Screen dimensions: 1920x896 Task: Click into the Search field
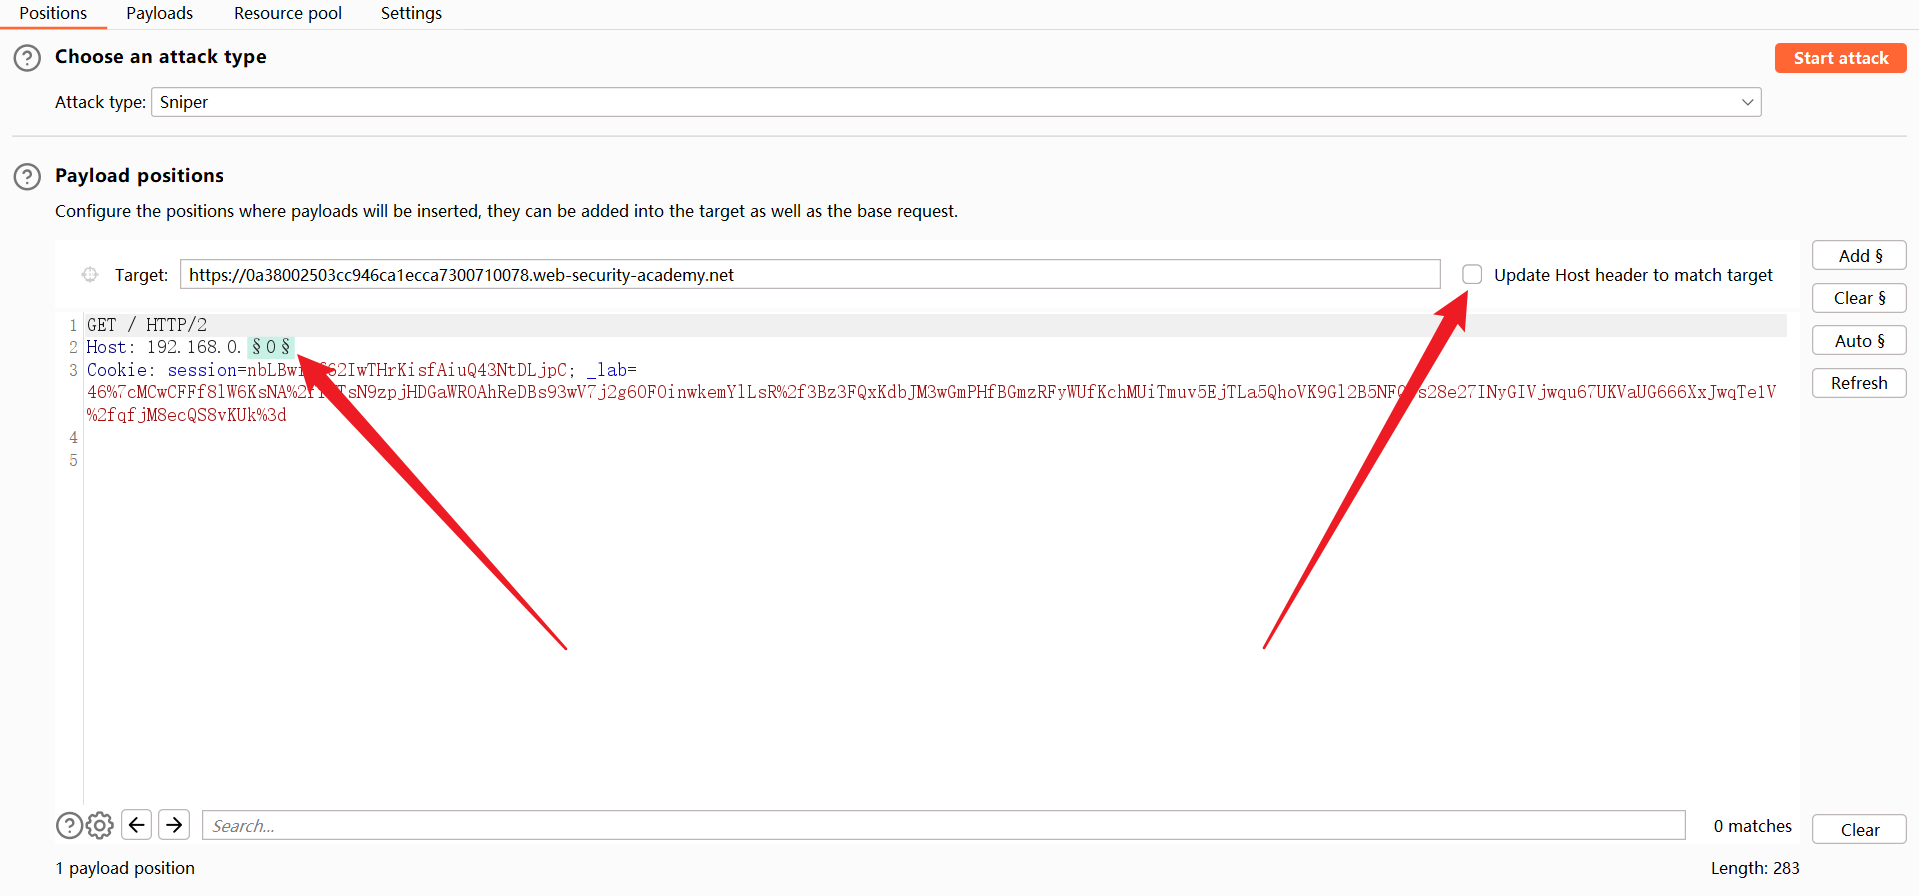pyautogui.click(x=944, y=826)
